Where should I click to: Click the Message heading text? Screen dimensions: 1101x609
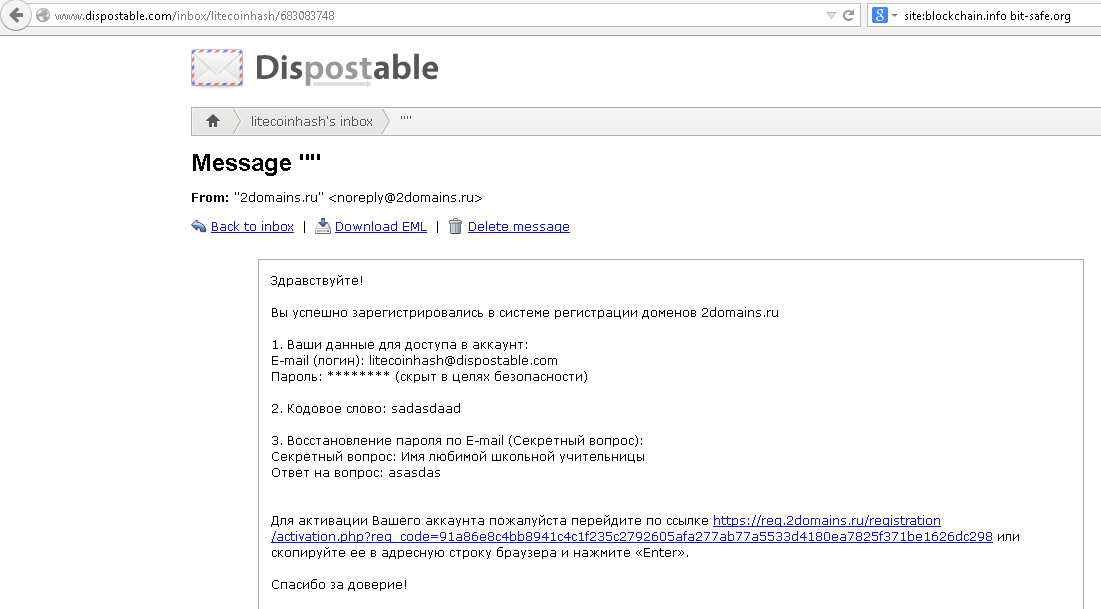pos(256,163)
